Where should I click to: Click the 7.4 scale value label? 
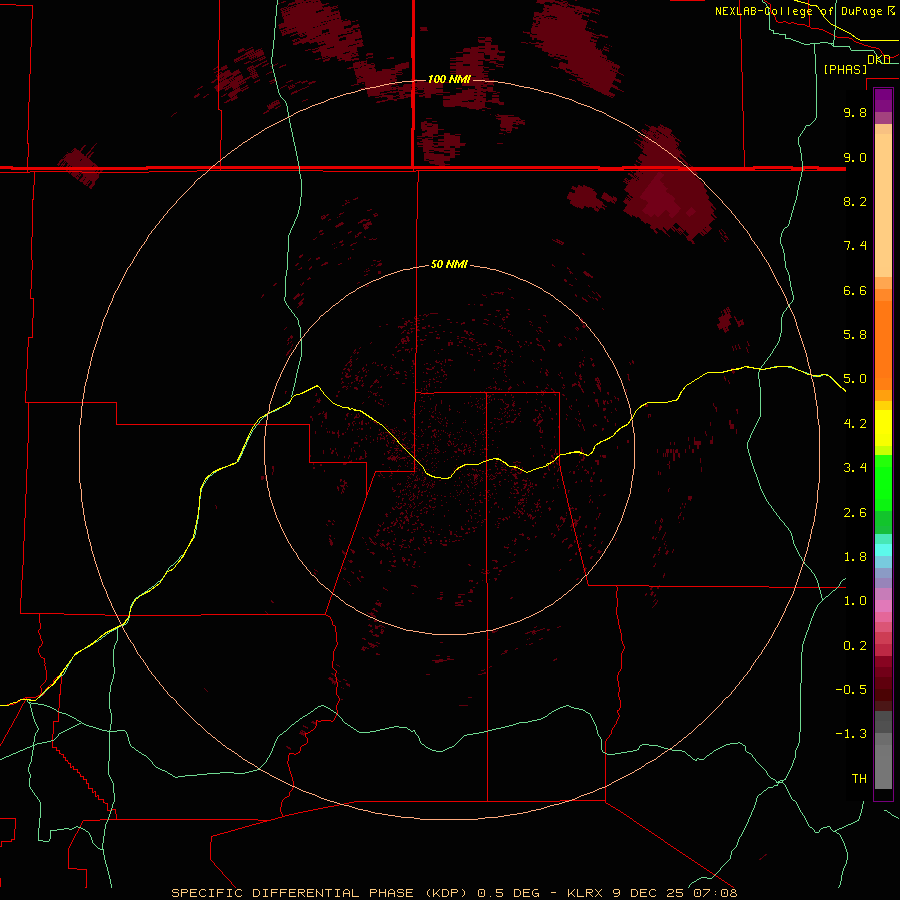tap(855, 246)
